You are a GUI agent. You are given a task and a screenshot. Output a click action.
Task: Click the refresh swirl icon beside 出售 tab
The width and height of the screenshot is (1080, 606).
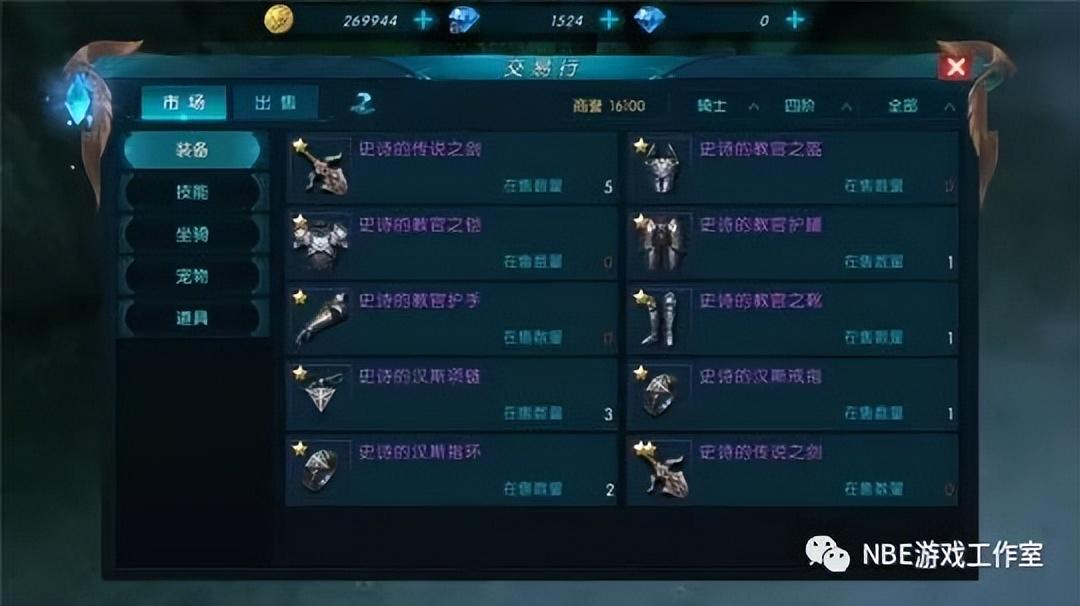(362, 103)
